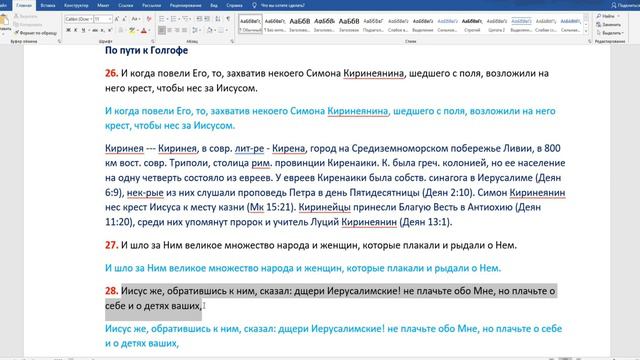Align text left
Viewport: 640px width, 360px height.
tap(162, 30)
